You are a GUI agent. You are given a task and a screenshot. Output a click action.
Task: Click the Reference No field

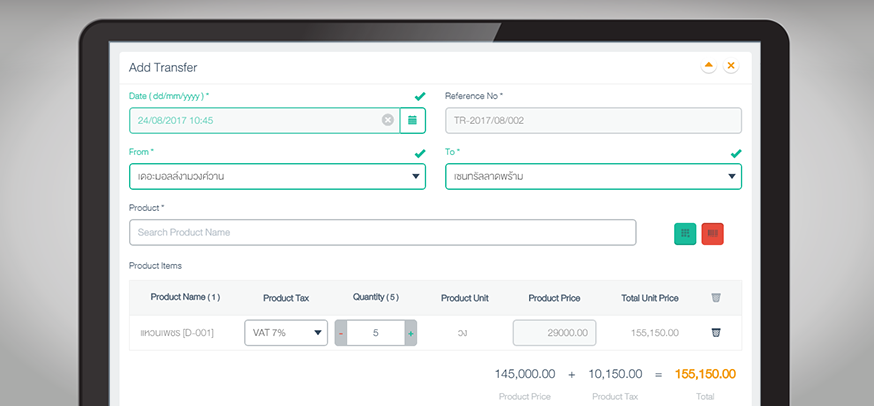[x=593, y=120]
